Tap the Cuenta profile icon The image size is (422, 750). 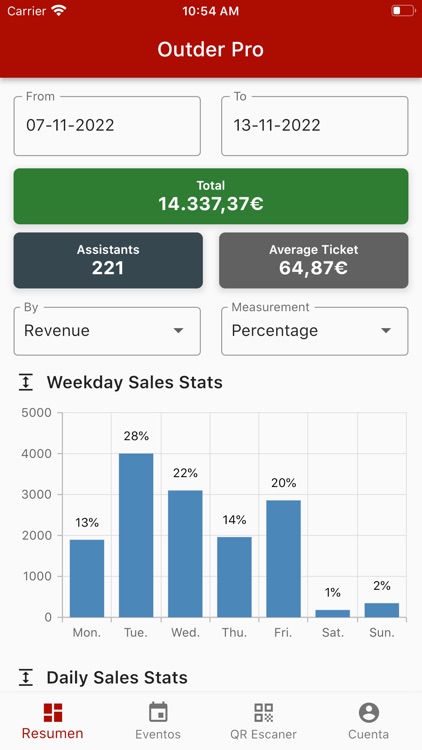[369, 713]
